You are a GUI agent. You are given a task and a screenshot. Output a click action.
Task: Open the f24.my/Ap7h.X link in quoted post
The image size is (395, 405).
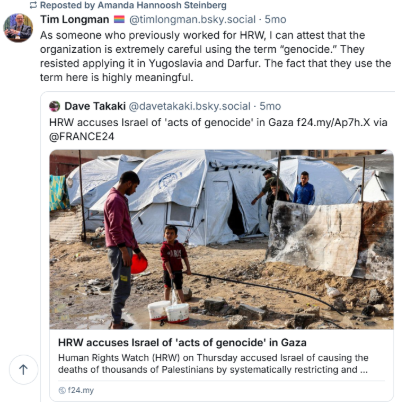click(x=334, y=122)
